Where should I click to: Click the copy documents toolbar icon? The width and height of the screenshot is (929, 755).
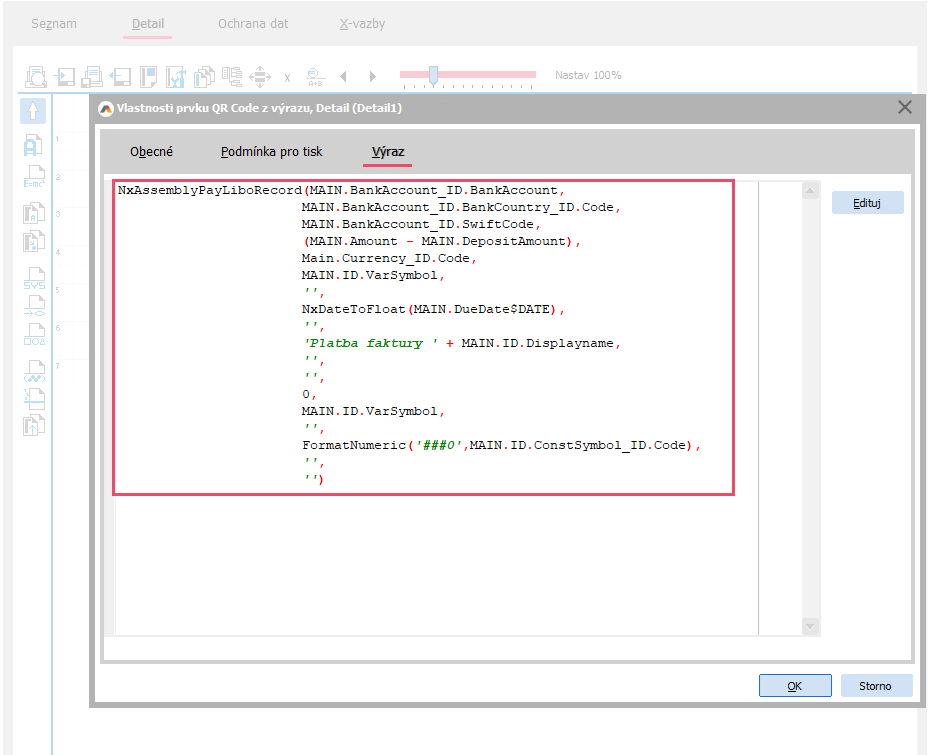pos(204,76)
